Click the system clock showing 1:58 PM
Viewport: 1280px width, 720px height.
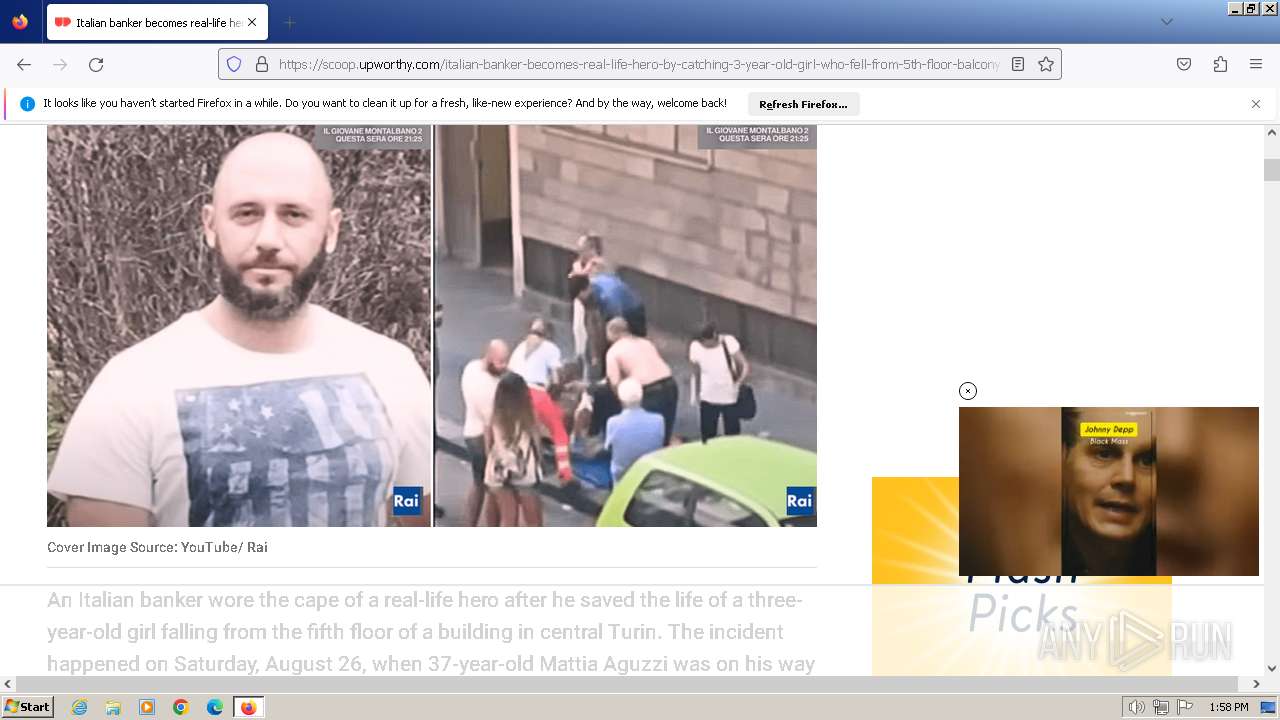[x=1228, y=707]
